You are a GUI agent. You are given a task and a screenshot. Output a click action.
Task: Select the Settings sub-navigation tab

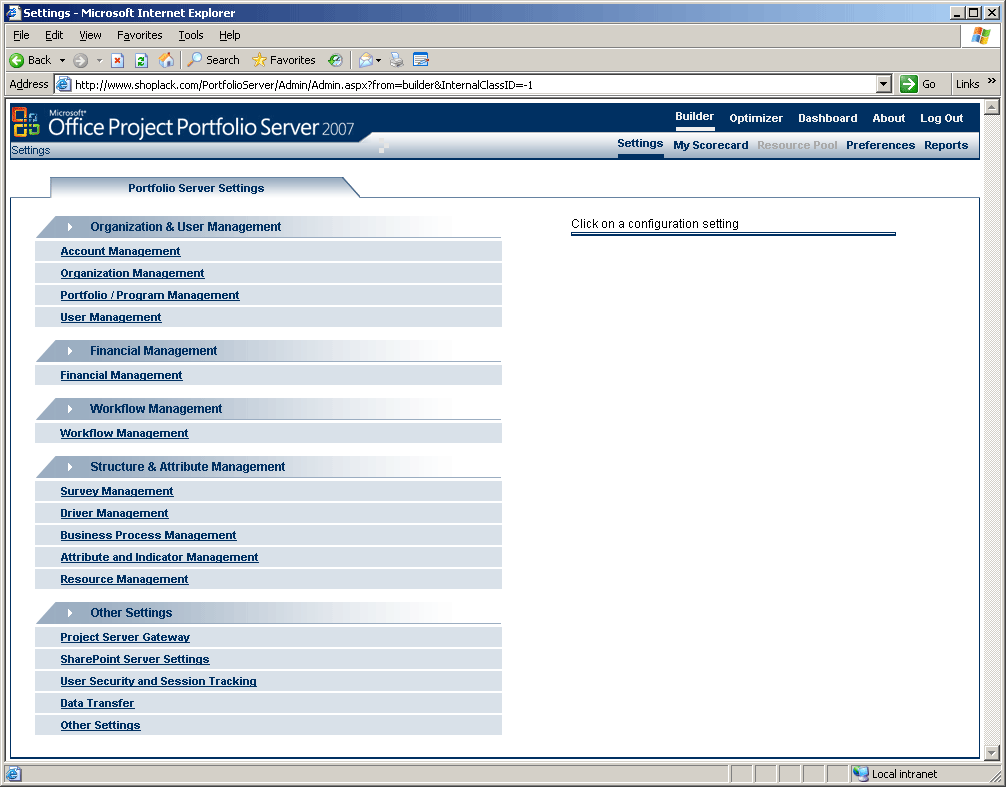(x=640, y=144)
